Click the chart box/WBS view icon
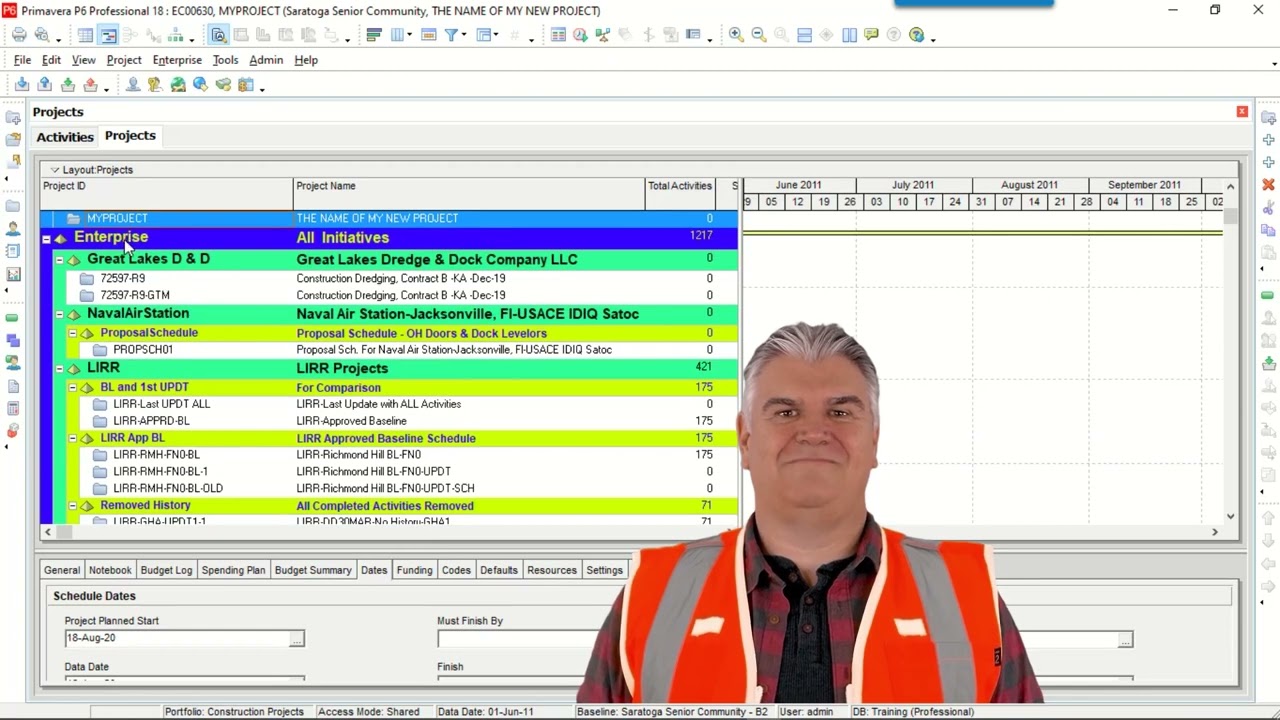The height and width of the screenshot is (720, 1280). click(176, 35)
